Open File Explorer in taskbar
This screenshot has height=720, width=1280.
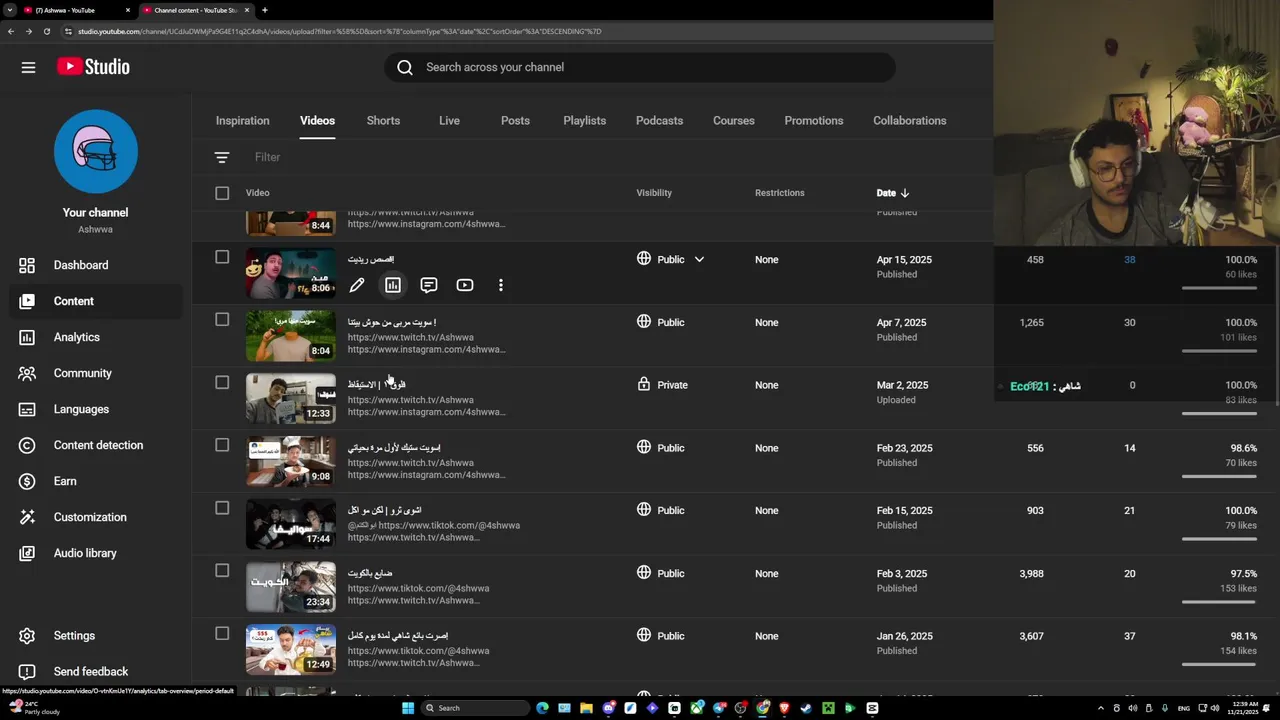click(x=586, y=708)
